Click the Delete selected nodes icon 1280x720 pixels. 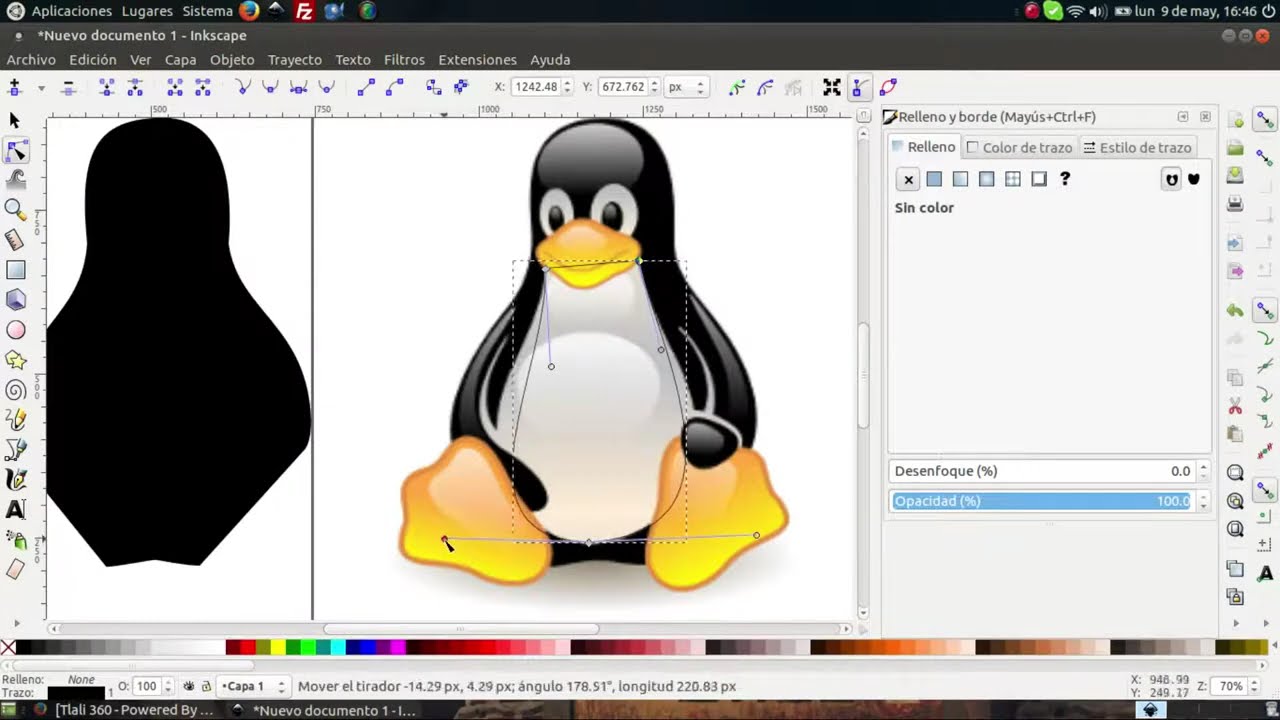pos(68,87)
